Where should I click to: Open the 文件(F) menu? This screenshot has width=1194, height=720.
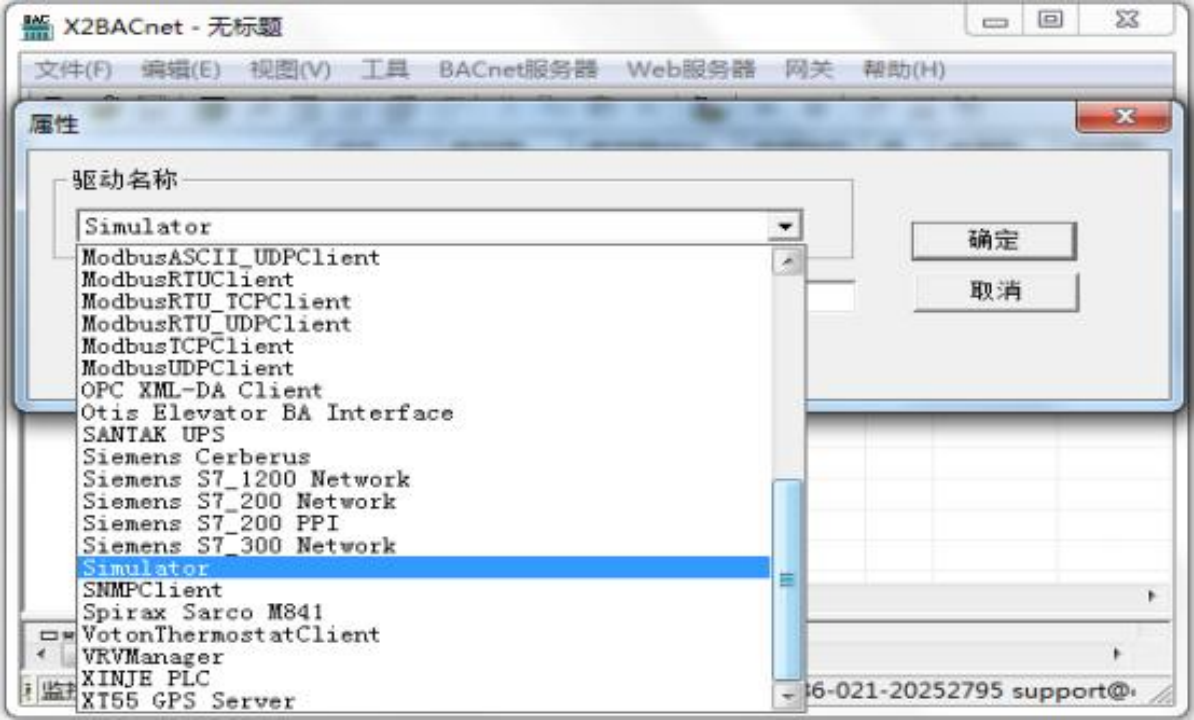point(73,70)
